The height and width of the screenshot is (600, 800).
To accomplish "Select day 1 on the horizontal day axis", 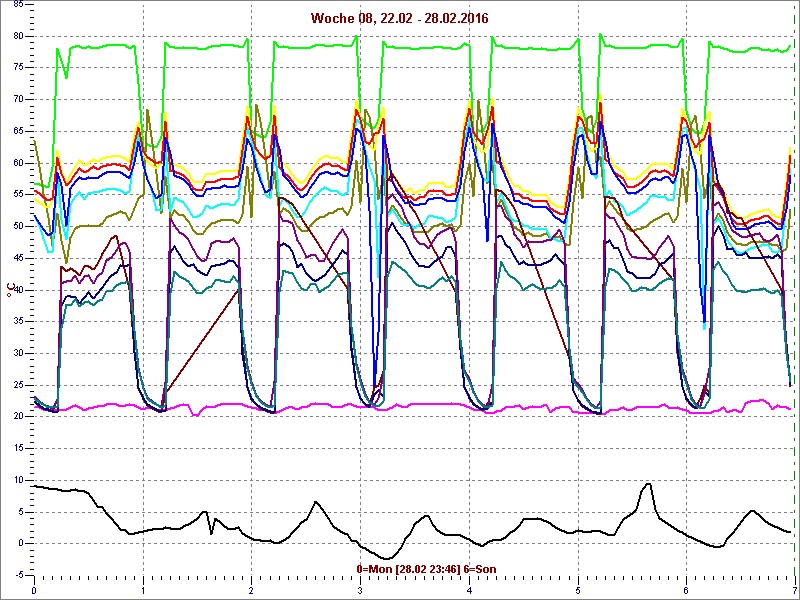I will coord(143,591).
